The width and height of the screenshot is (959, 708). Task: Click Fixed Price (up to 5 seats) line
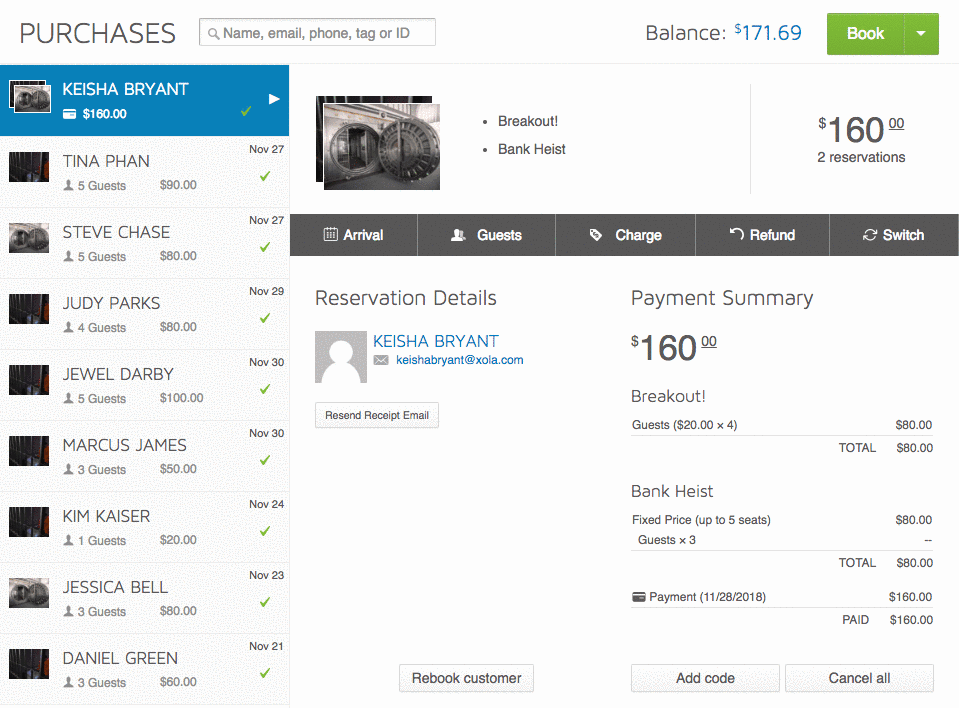pyautogui.click(x=782, y=520)
